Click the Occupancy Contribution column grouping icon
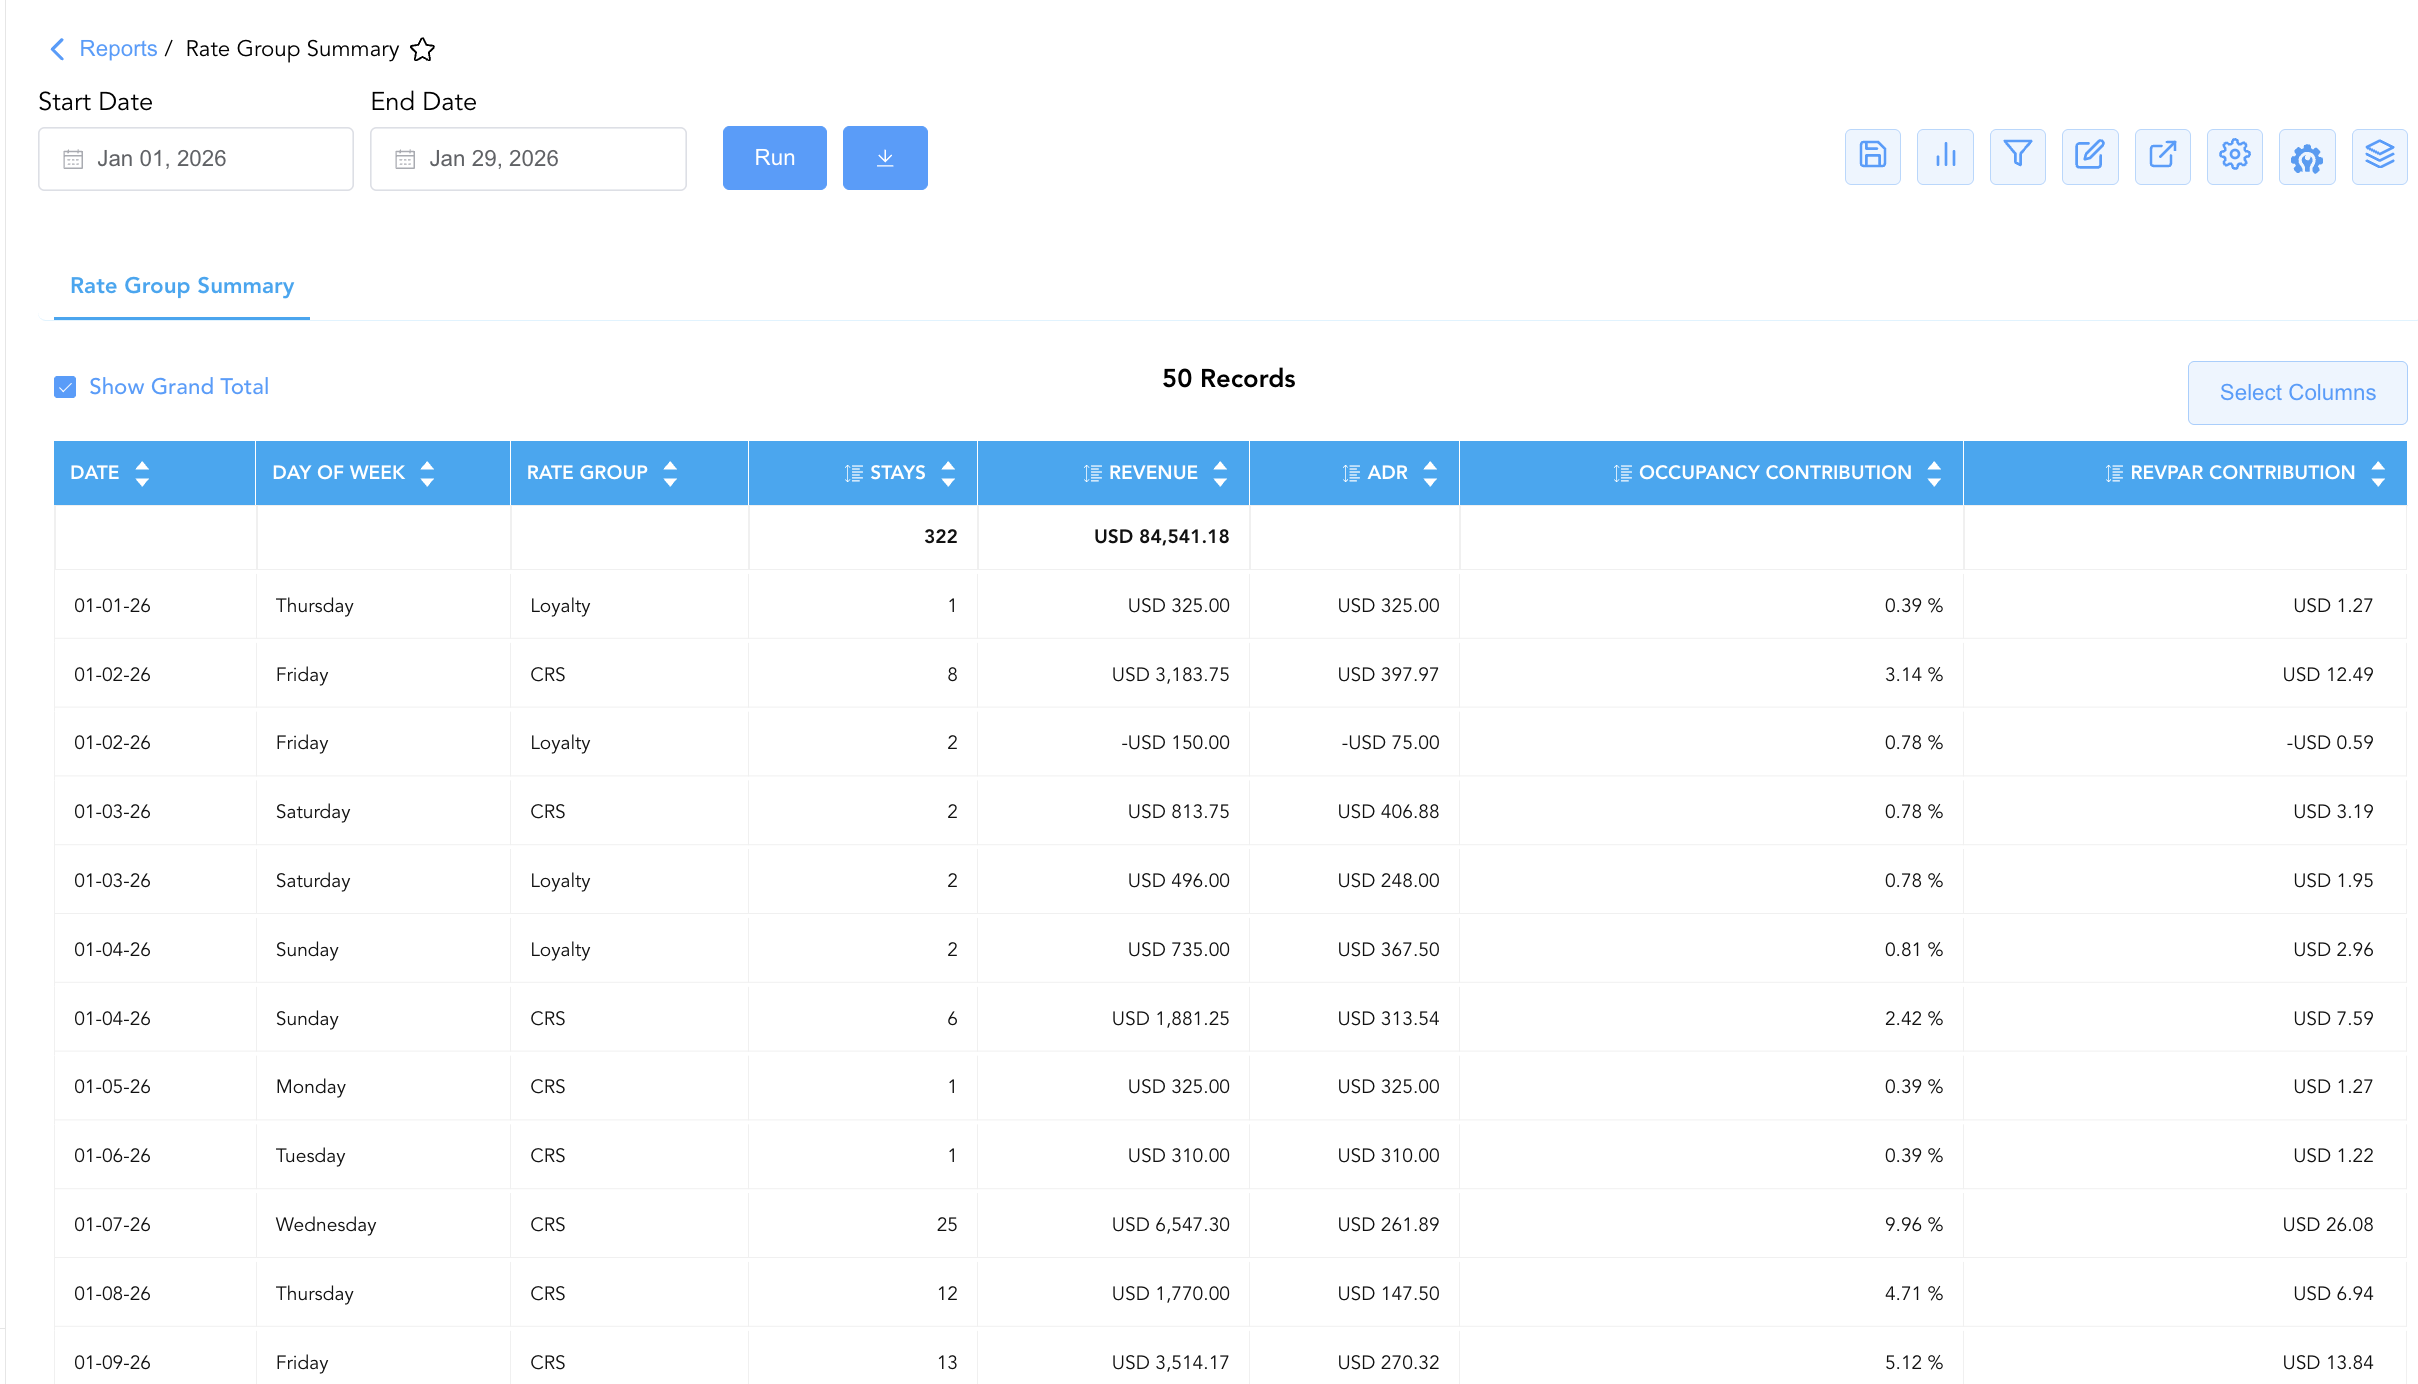The width and height of the screenshot is (2418, 1384). [1623, 473]
